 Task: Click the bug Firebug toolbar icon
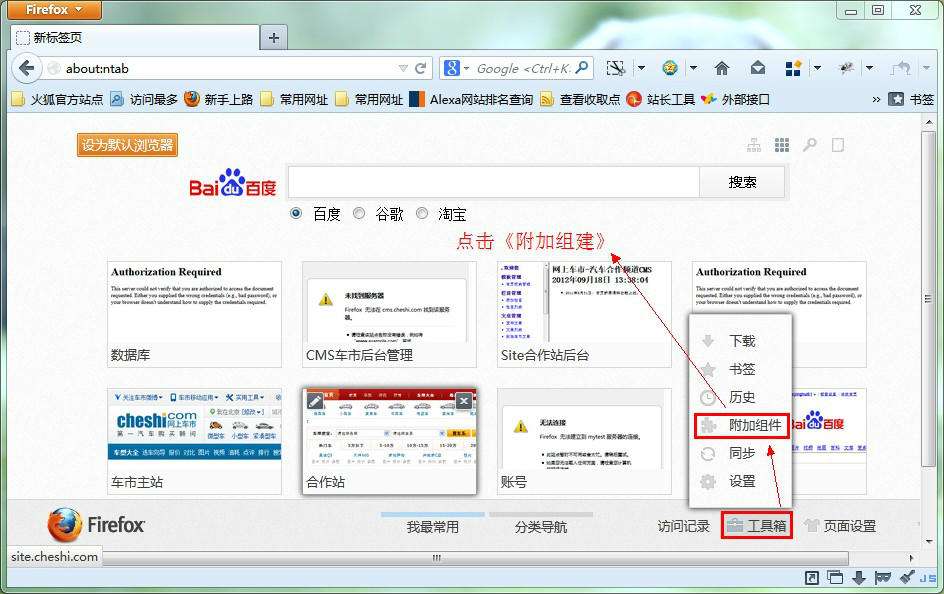846,68
